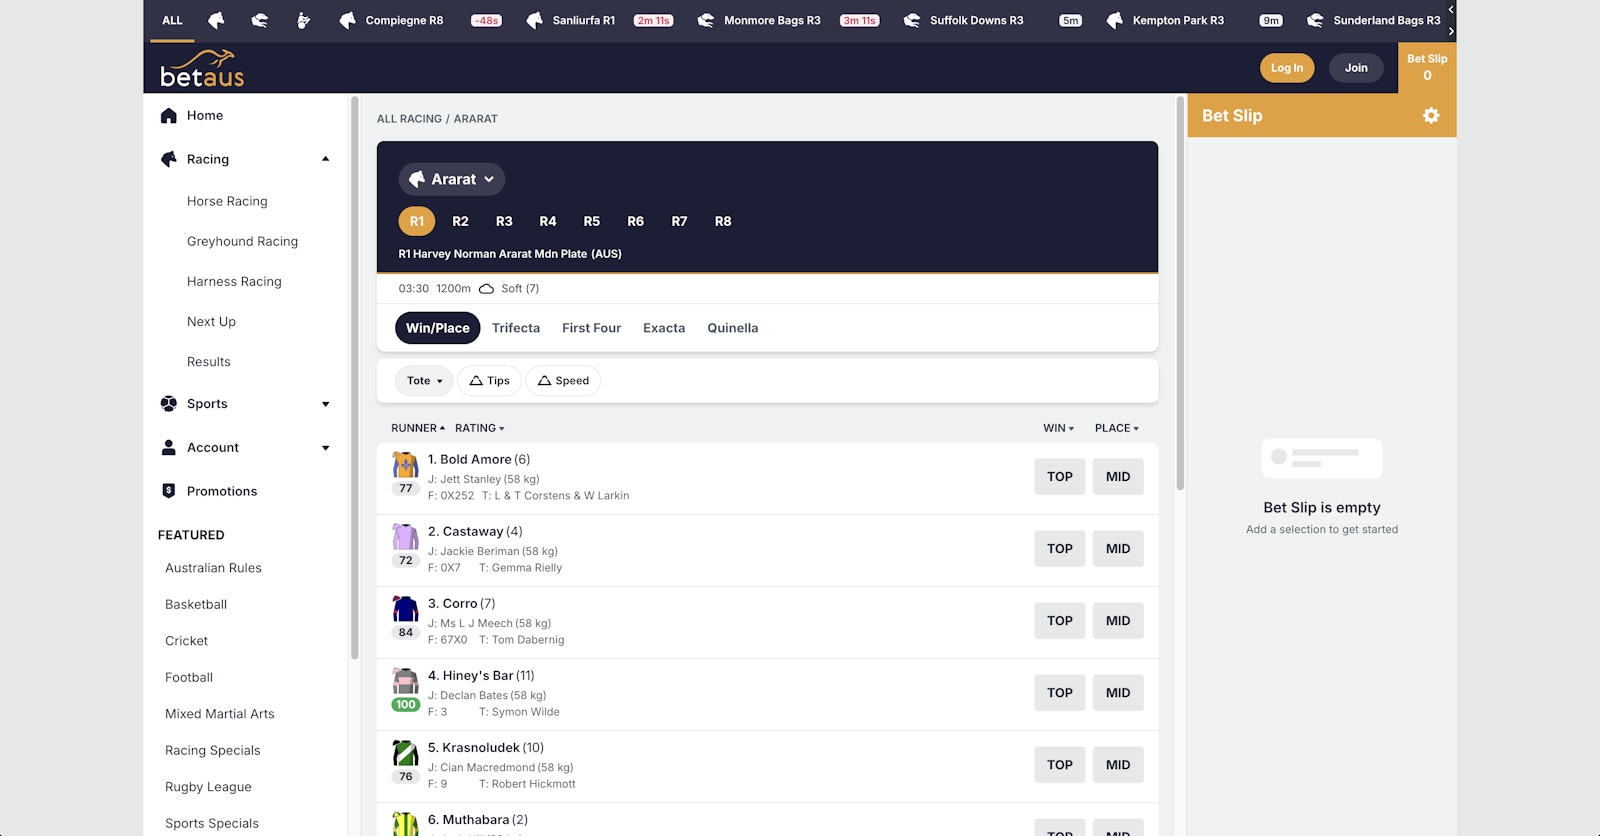Toggle the Speed display
This screenshot has height=836, width=1600.
[563, 381]
